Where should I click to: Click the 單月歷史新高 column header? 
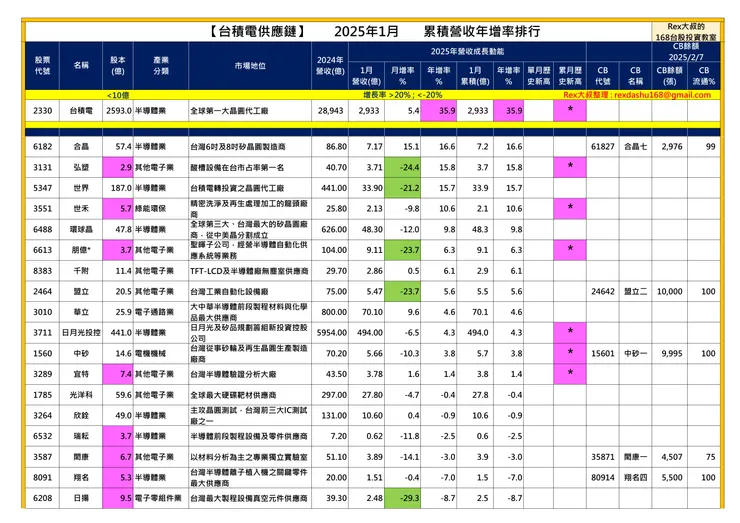[x=538, y=76]
